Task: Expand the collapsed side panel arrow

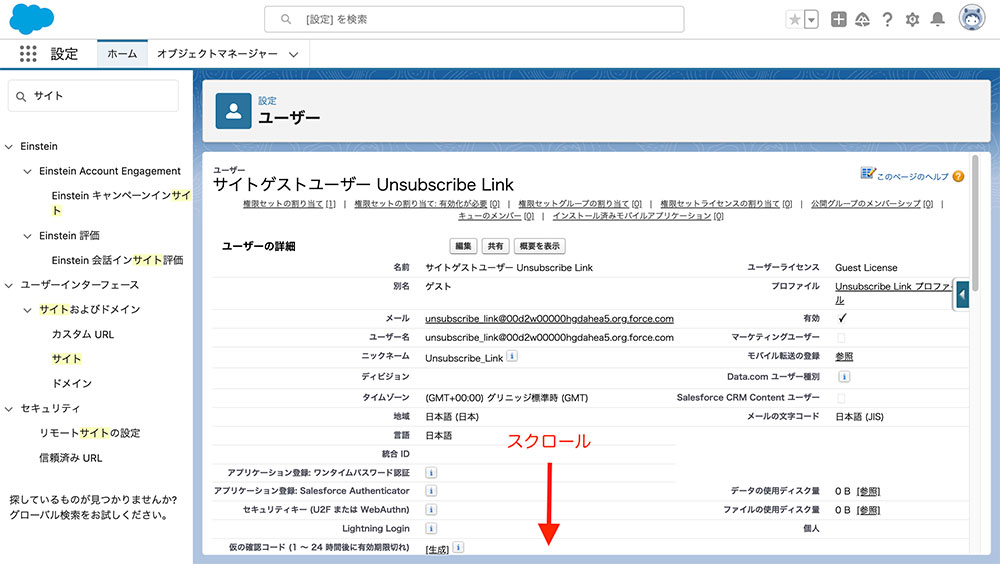Action: click(962, 295)
